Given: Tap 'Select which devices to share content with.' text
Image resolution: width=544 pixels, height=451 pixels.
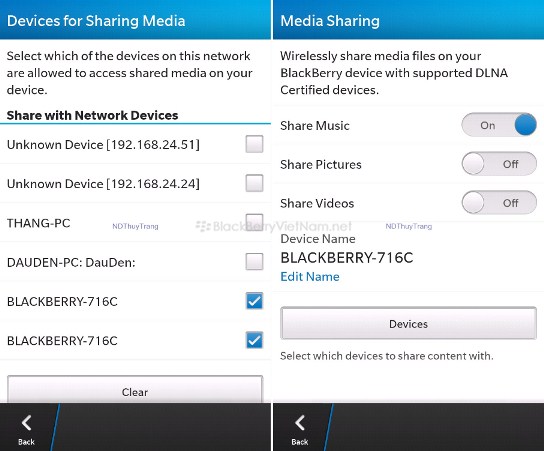Looking at the screenshot, I should click(386, 356).
